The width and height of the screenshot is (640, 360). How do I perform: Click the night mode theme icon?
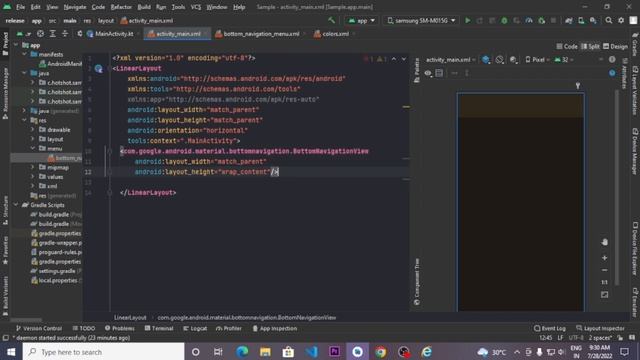(x=513, y=60)
